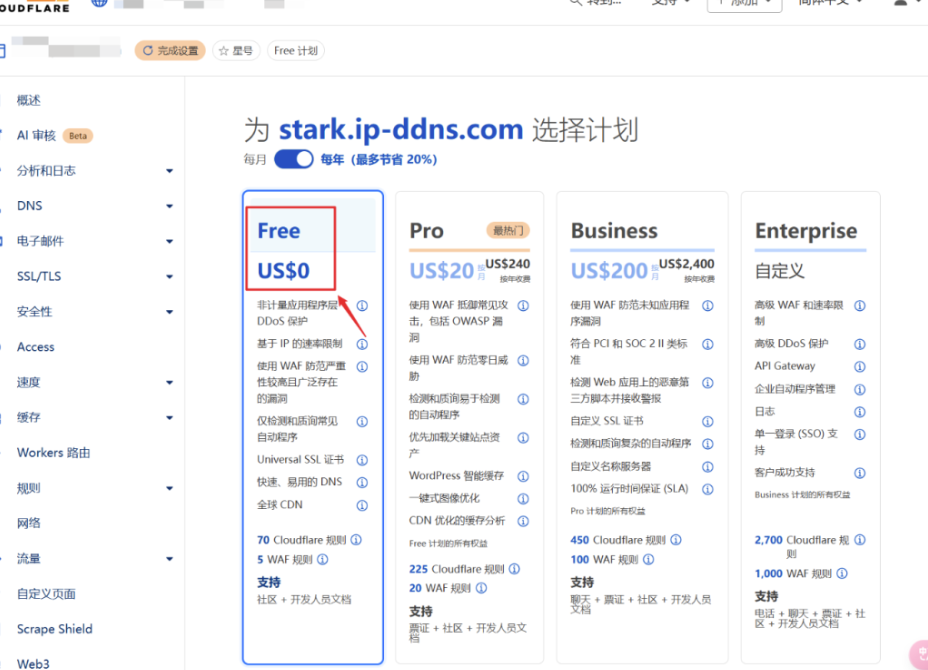
Task: Open info icon beside 基于 IP 的速率限制
Action: [362, 344]
